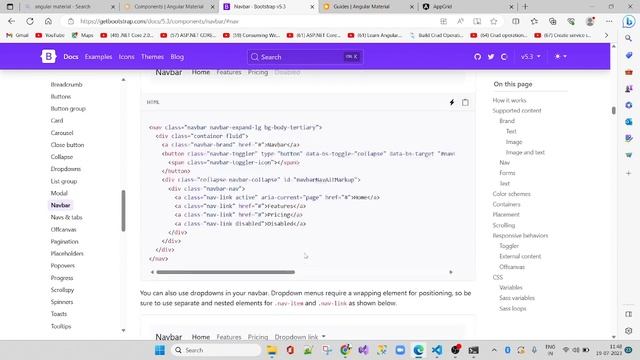Image resolution: width=640 pixels, height=360 pixels.
Task: Open the Gmail bookmark
Action: tap(17, 36)
